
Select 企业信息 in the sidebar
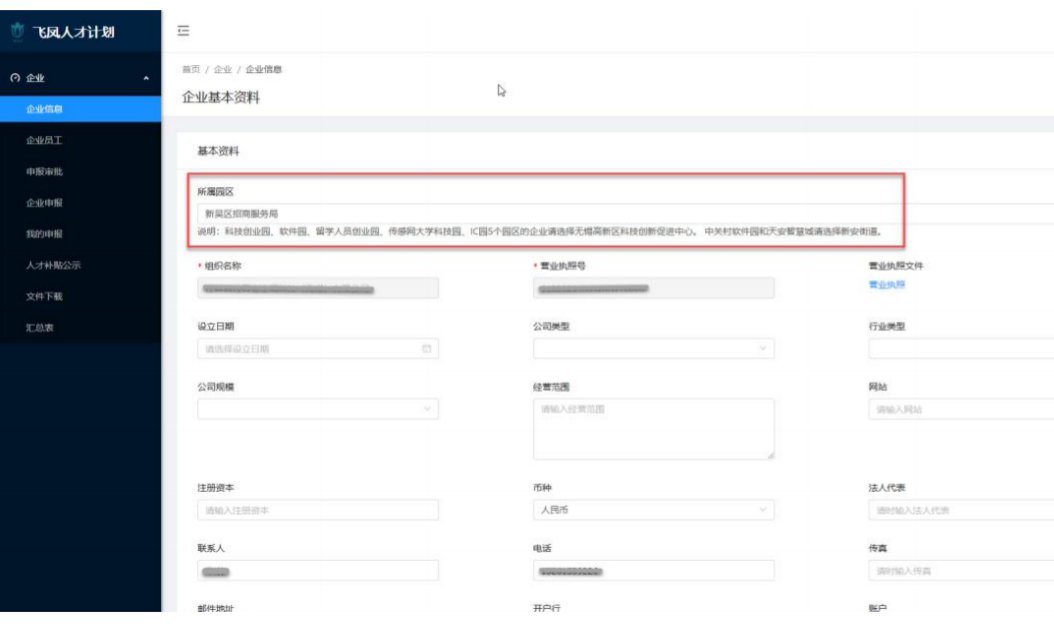pos(45,109)
